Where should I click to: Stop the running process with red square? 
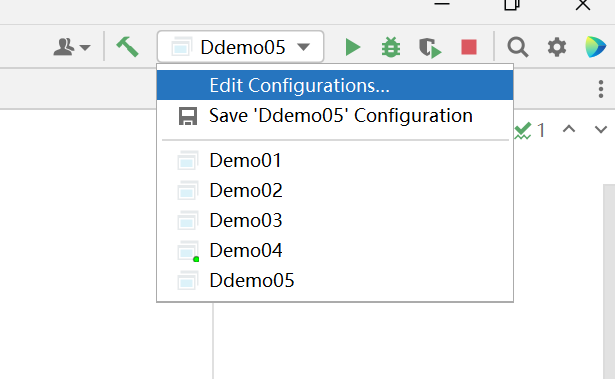(469, 47)
